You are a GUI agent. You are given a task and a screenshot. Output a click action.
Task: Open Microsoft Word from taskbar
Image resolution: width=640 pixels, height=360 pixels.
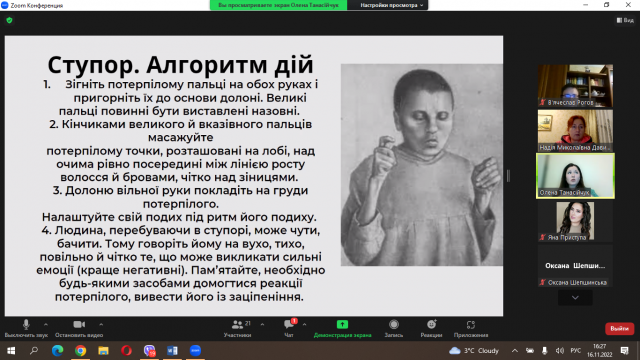click(x=172, y=351)
